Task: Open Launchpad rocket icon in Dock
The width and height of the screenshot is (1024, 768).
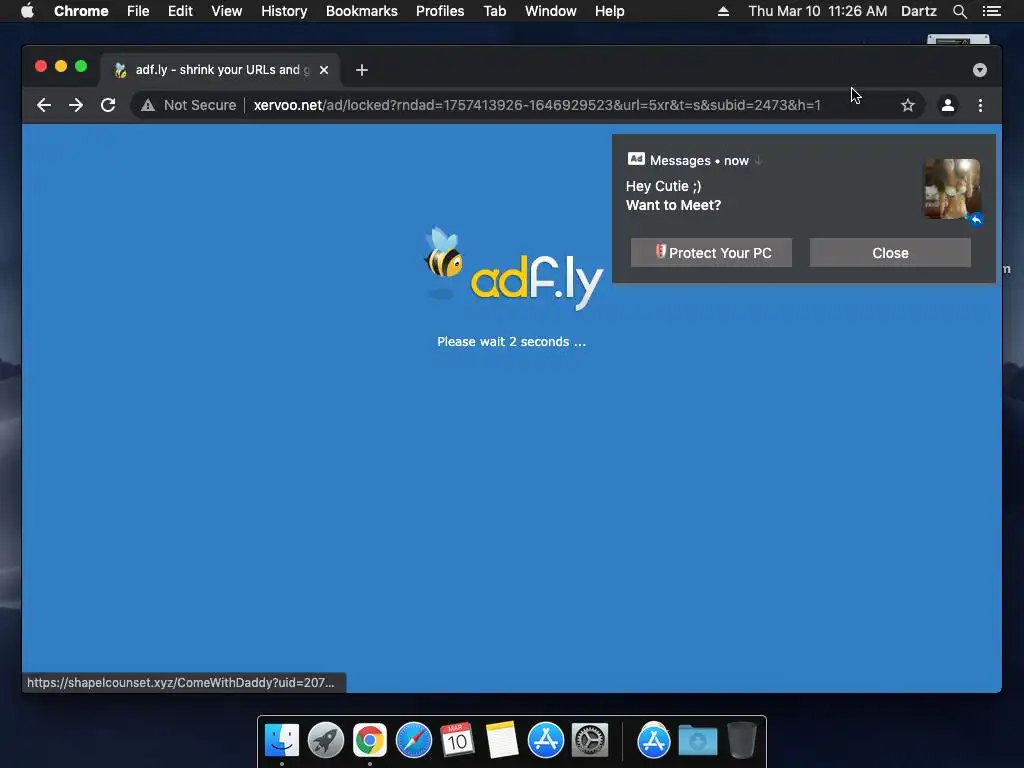Action: click(x=326, y=741)
